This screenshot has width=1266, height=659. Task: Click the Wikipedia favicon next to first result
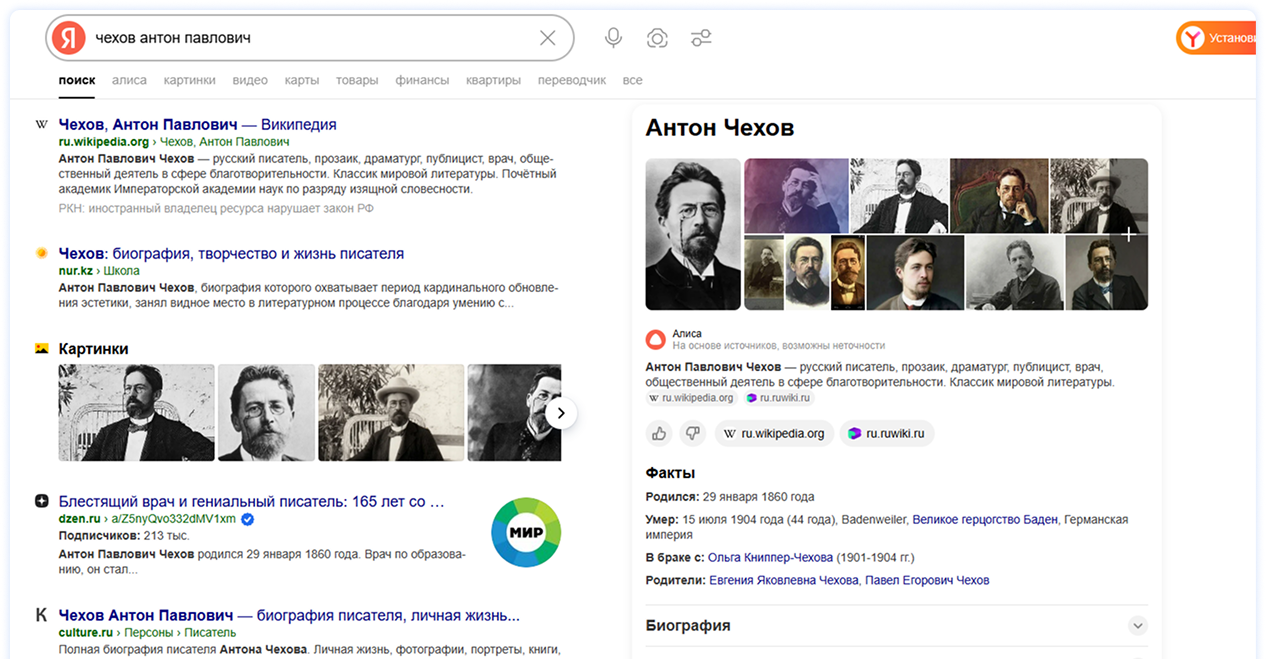(41, 125)
